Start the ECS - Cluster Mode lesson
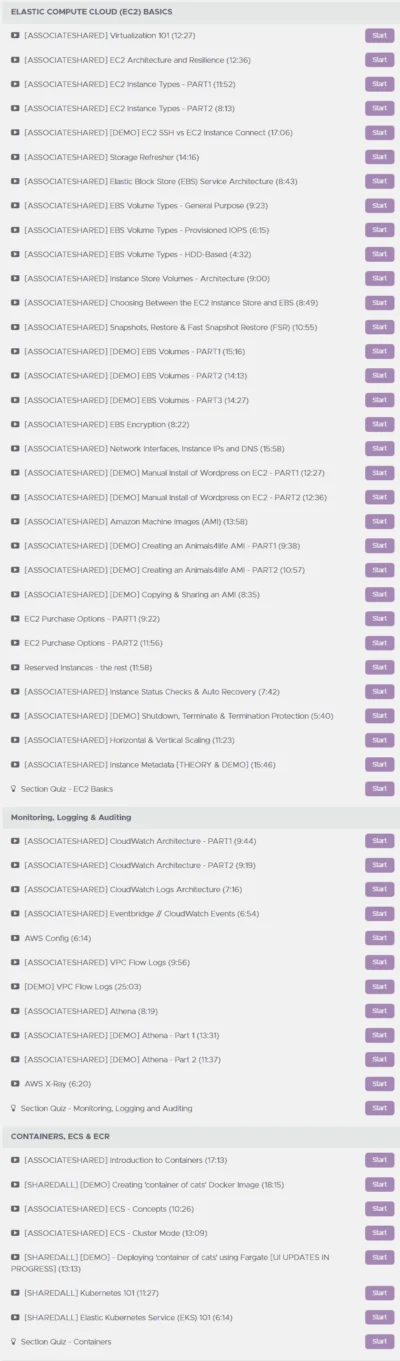 pyautogui.click(x=379, y=1232)
